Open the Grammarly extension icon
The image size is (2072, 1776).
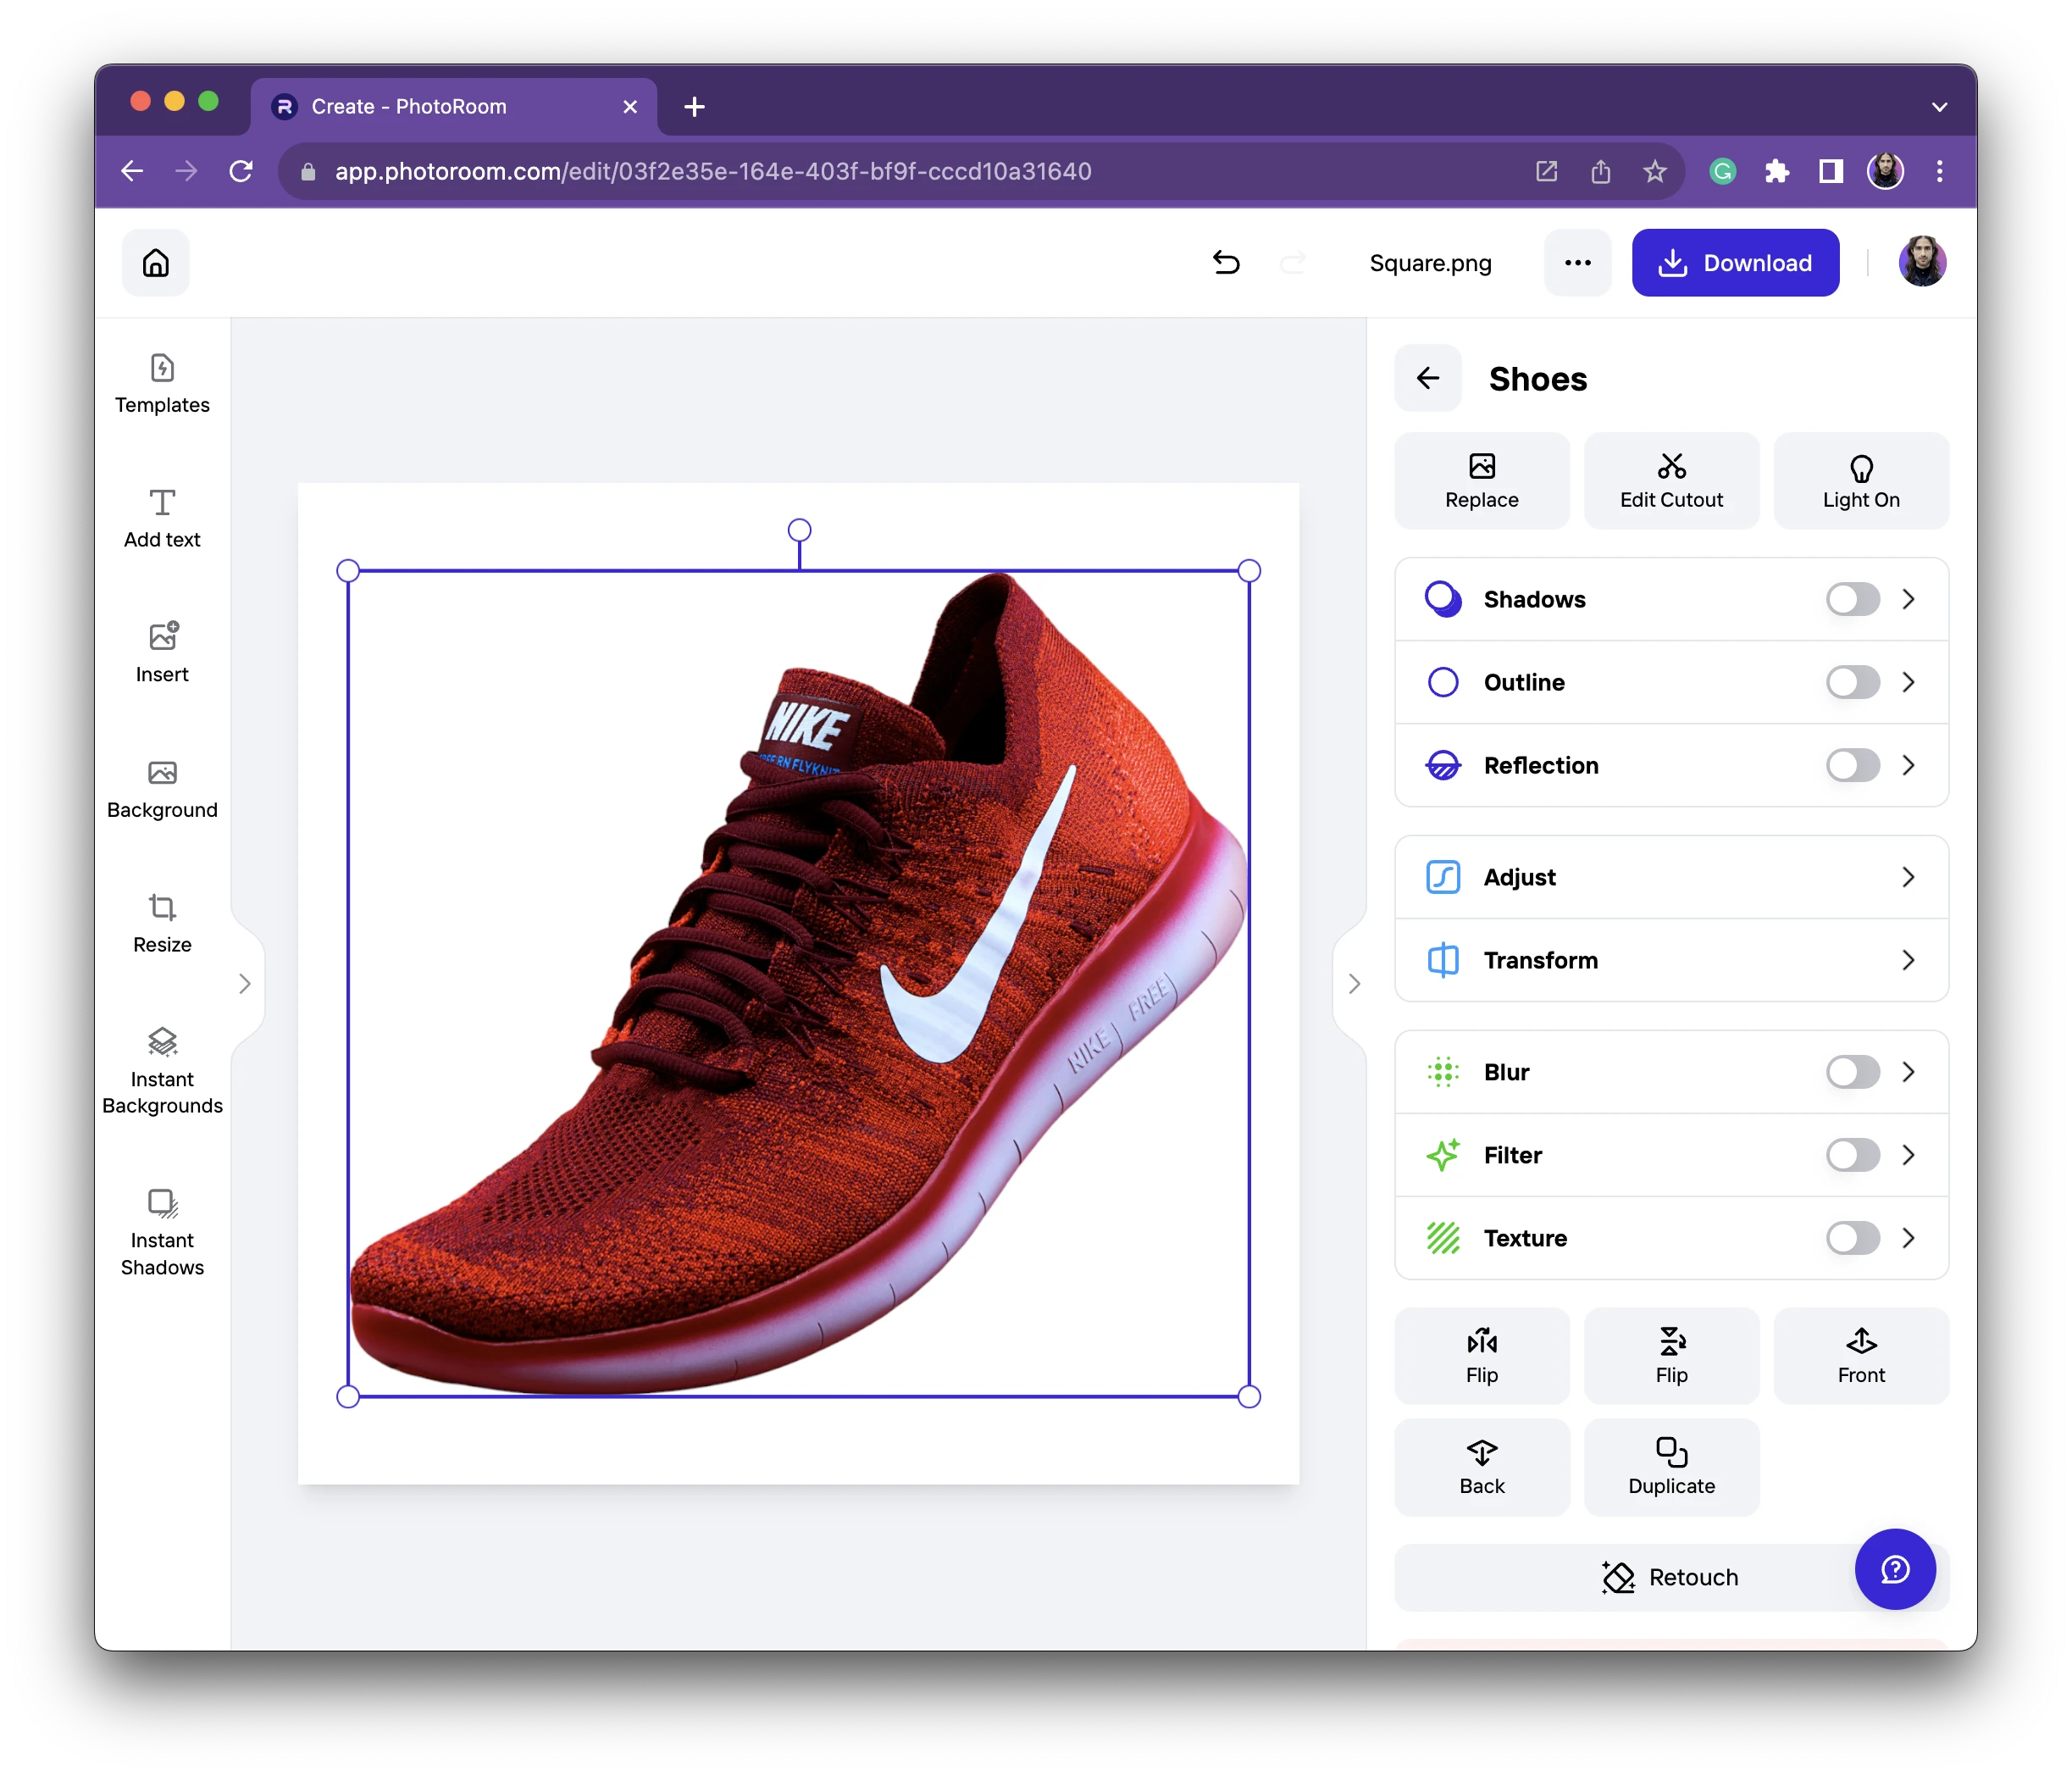pos(1722,172)
